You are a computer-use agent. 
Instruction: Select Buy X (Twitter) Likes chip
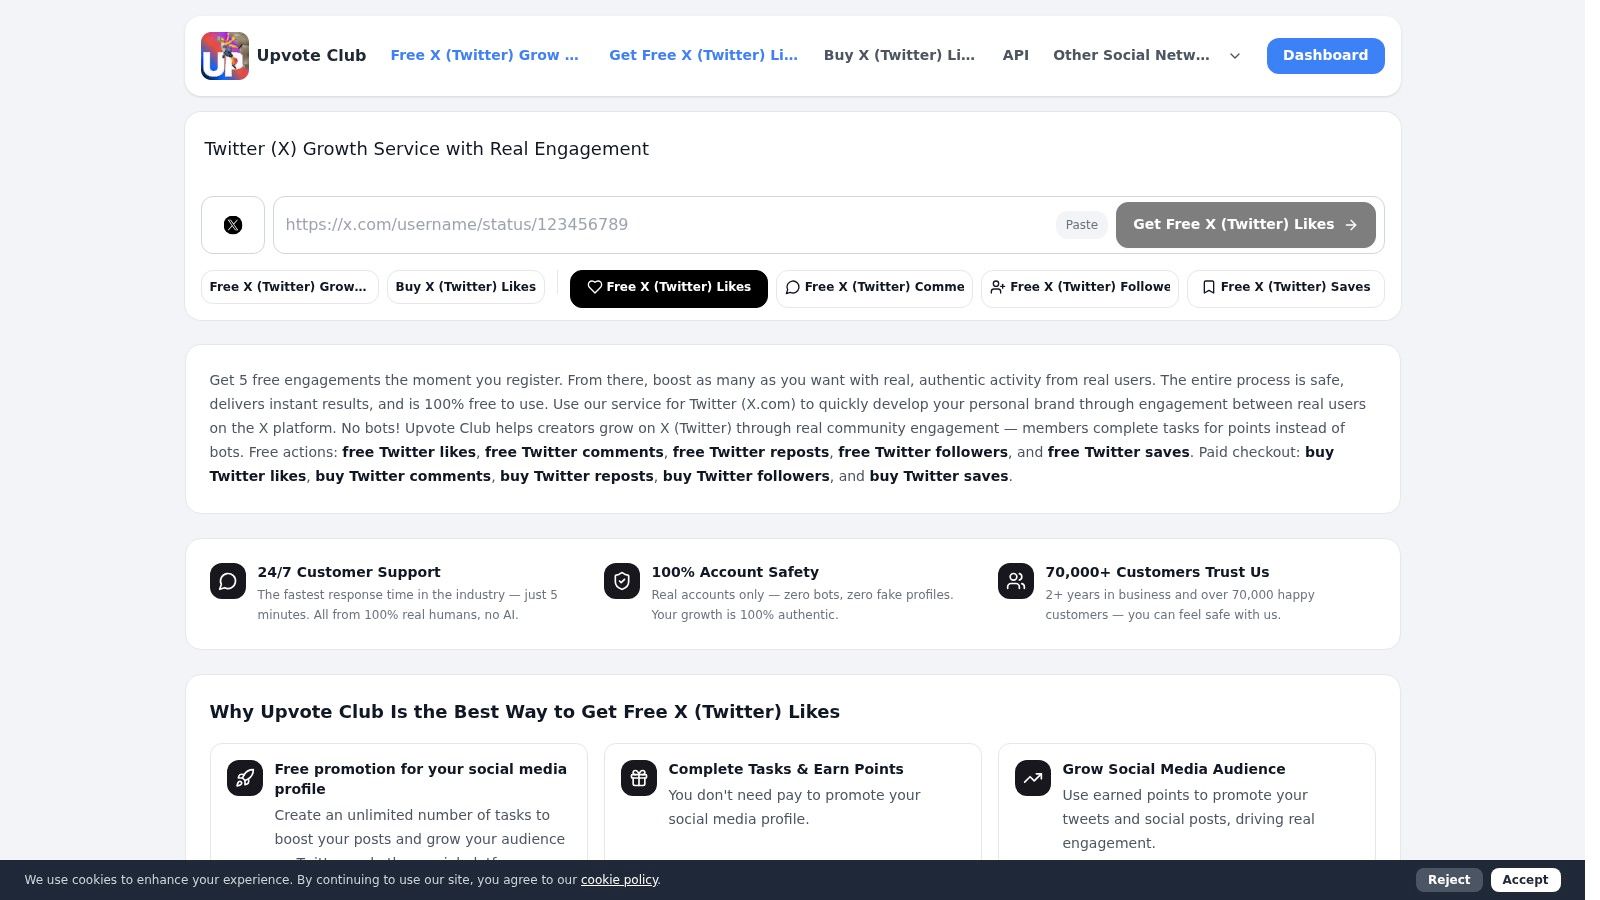(x=466, y=287)
